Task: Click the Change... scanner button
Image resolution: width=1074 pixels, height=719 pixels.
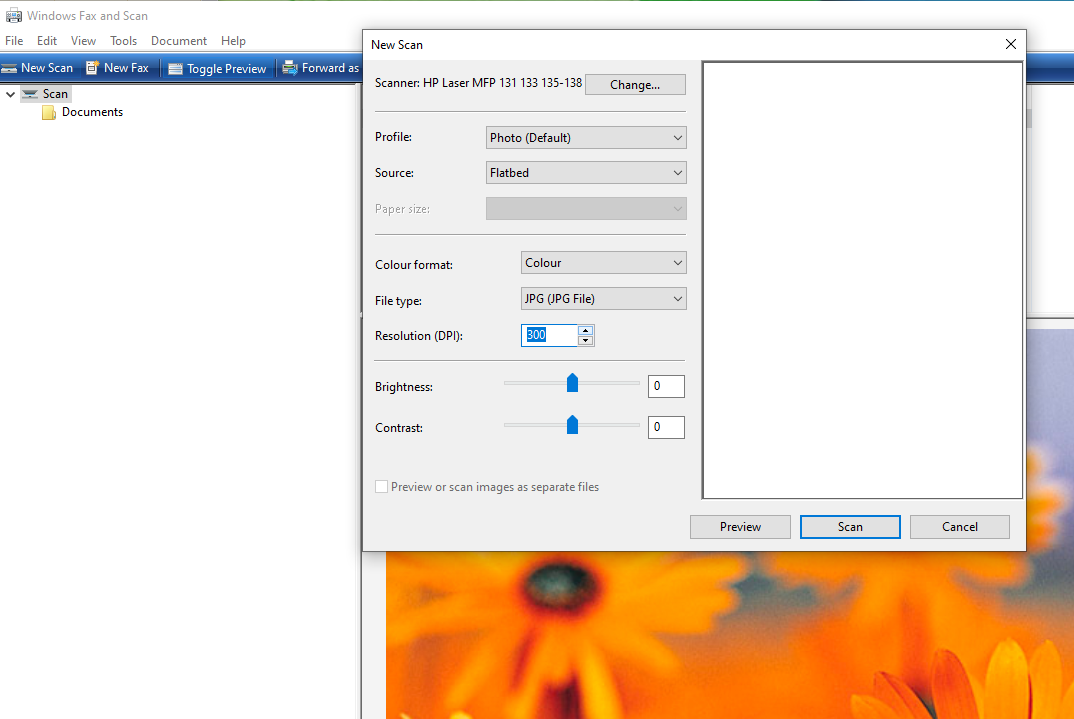Action: (635, 85)
